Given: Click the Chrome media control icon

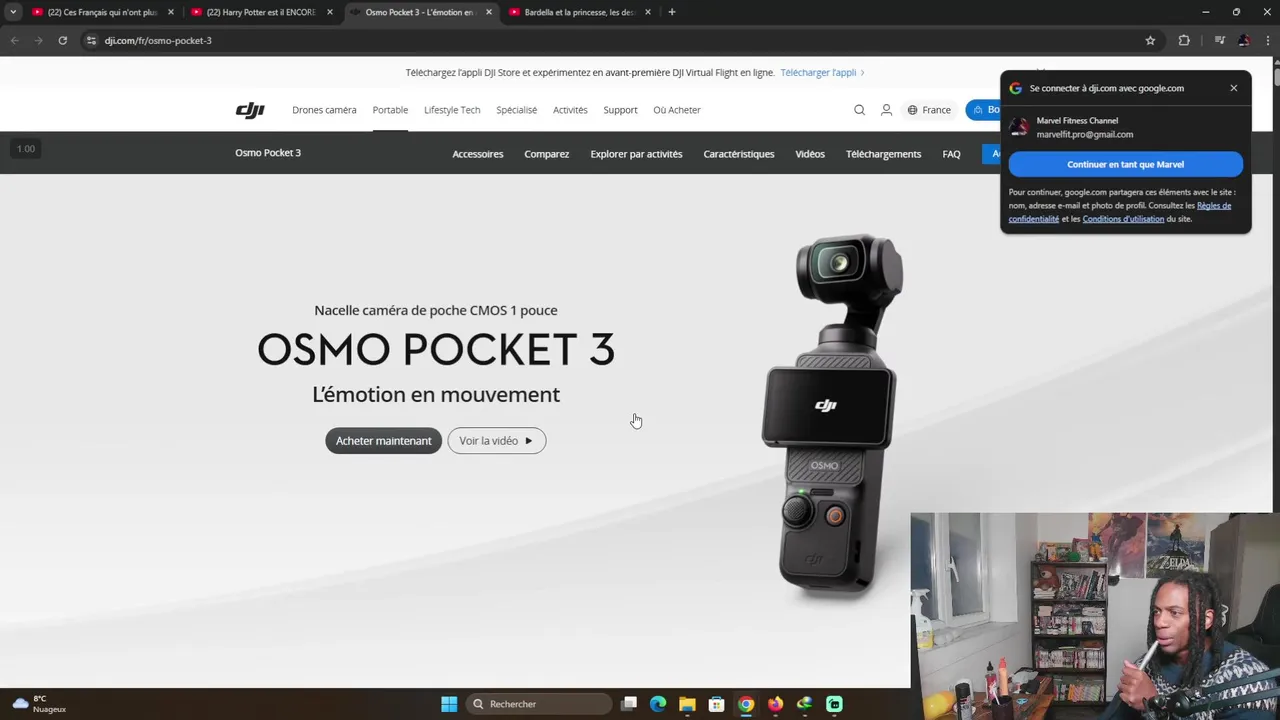Looking at the screenshot, I should click(x=1219, y=40).
